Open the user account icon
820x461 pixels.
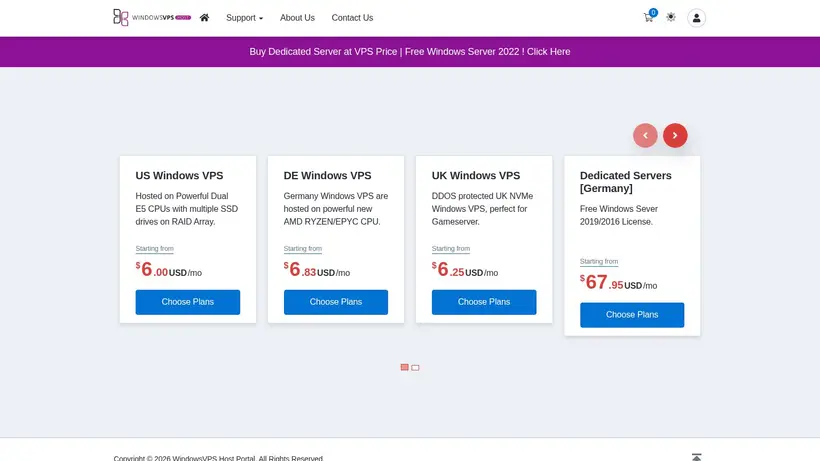(x=696, y=18)
